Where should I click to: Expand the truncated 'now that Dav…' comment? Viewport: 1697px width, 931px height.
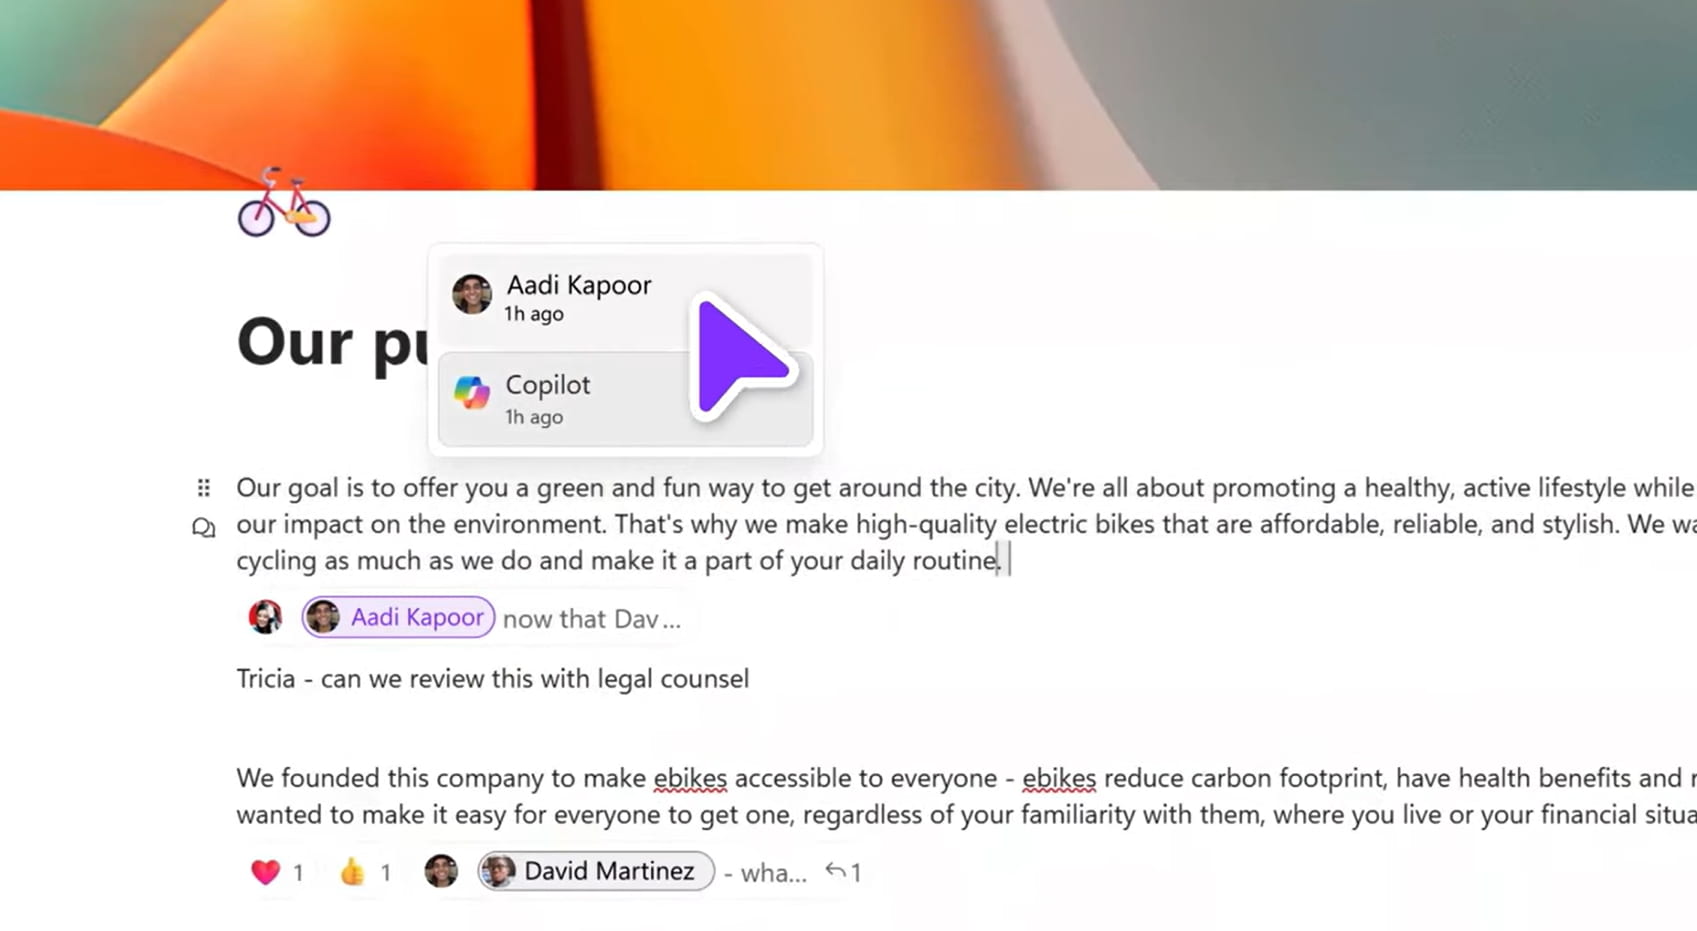[592, 619]
